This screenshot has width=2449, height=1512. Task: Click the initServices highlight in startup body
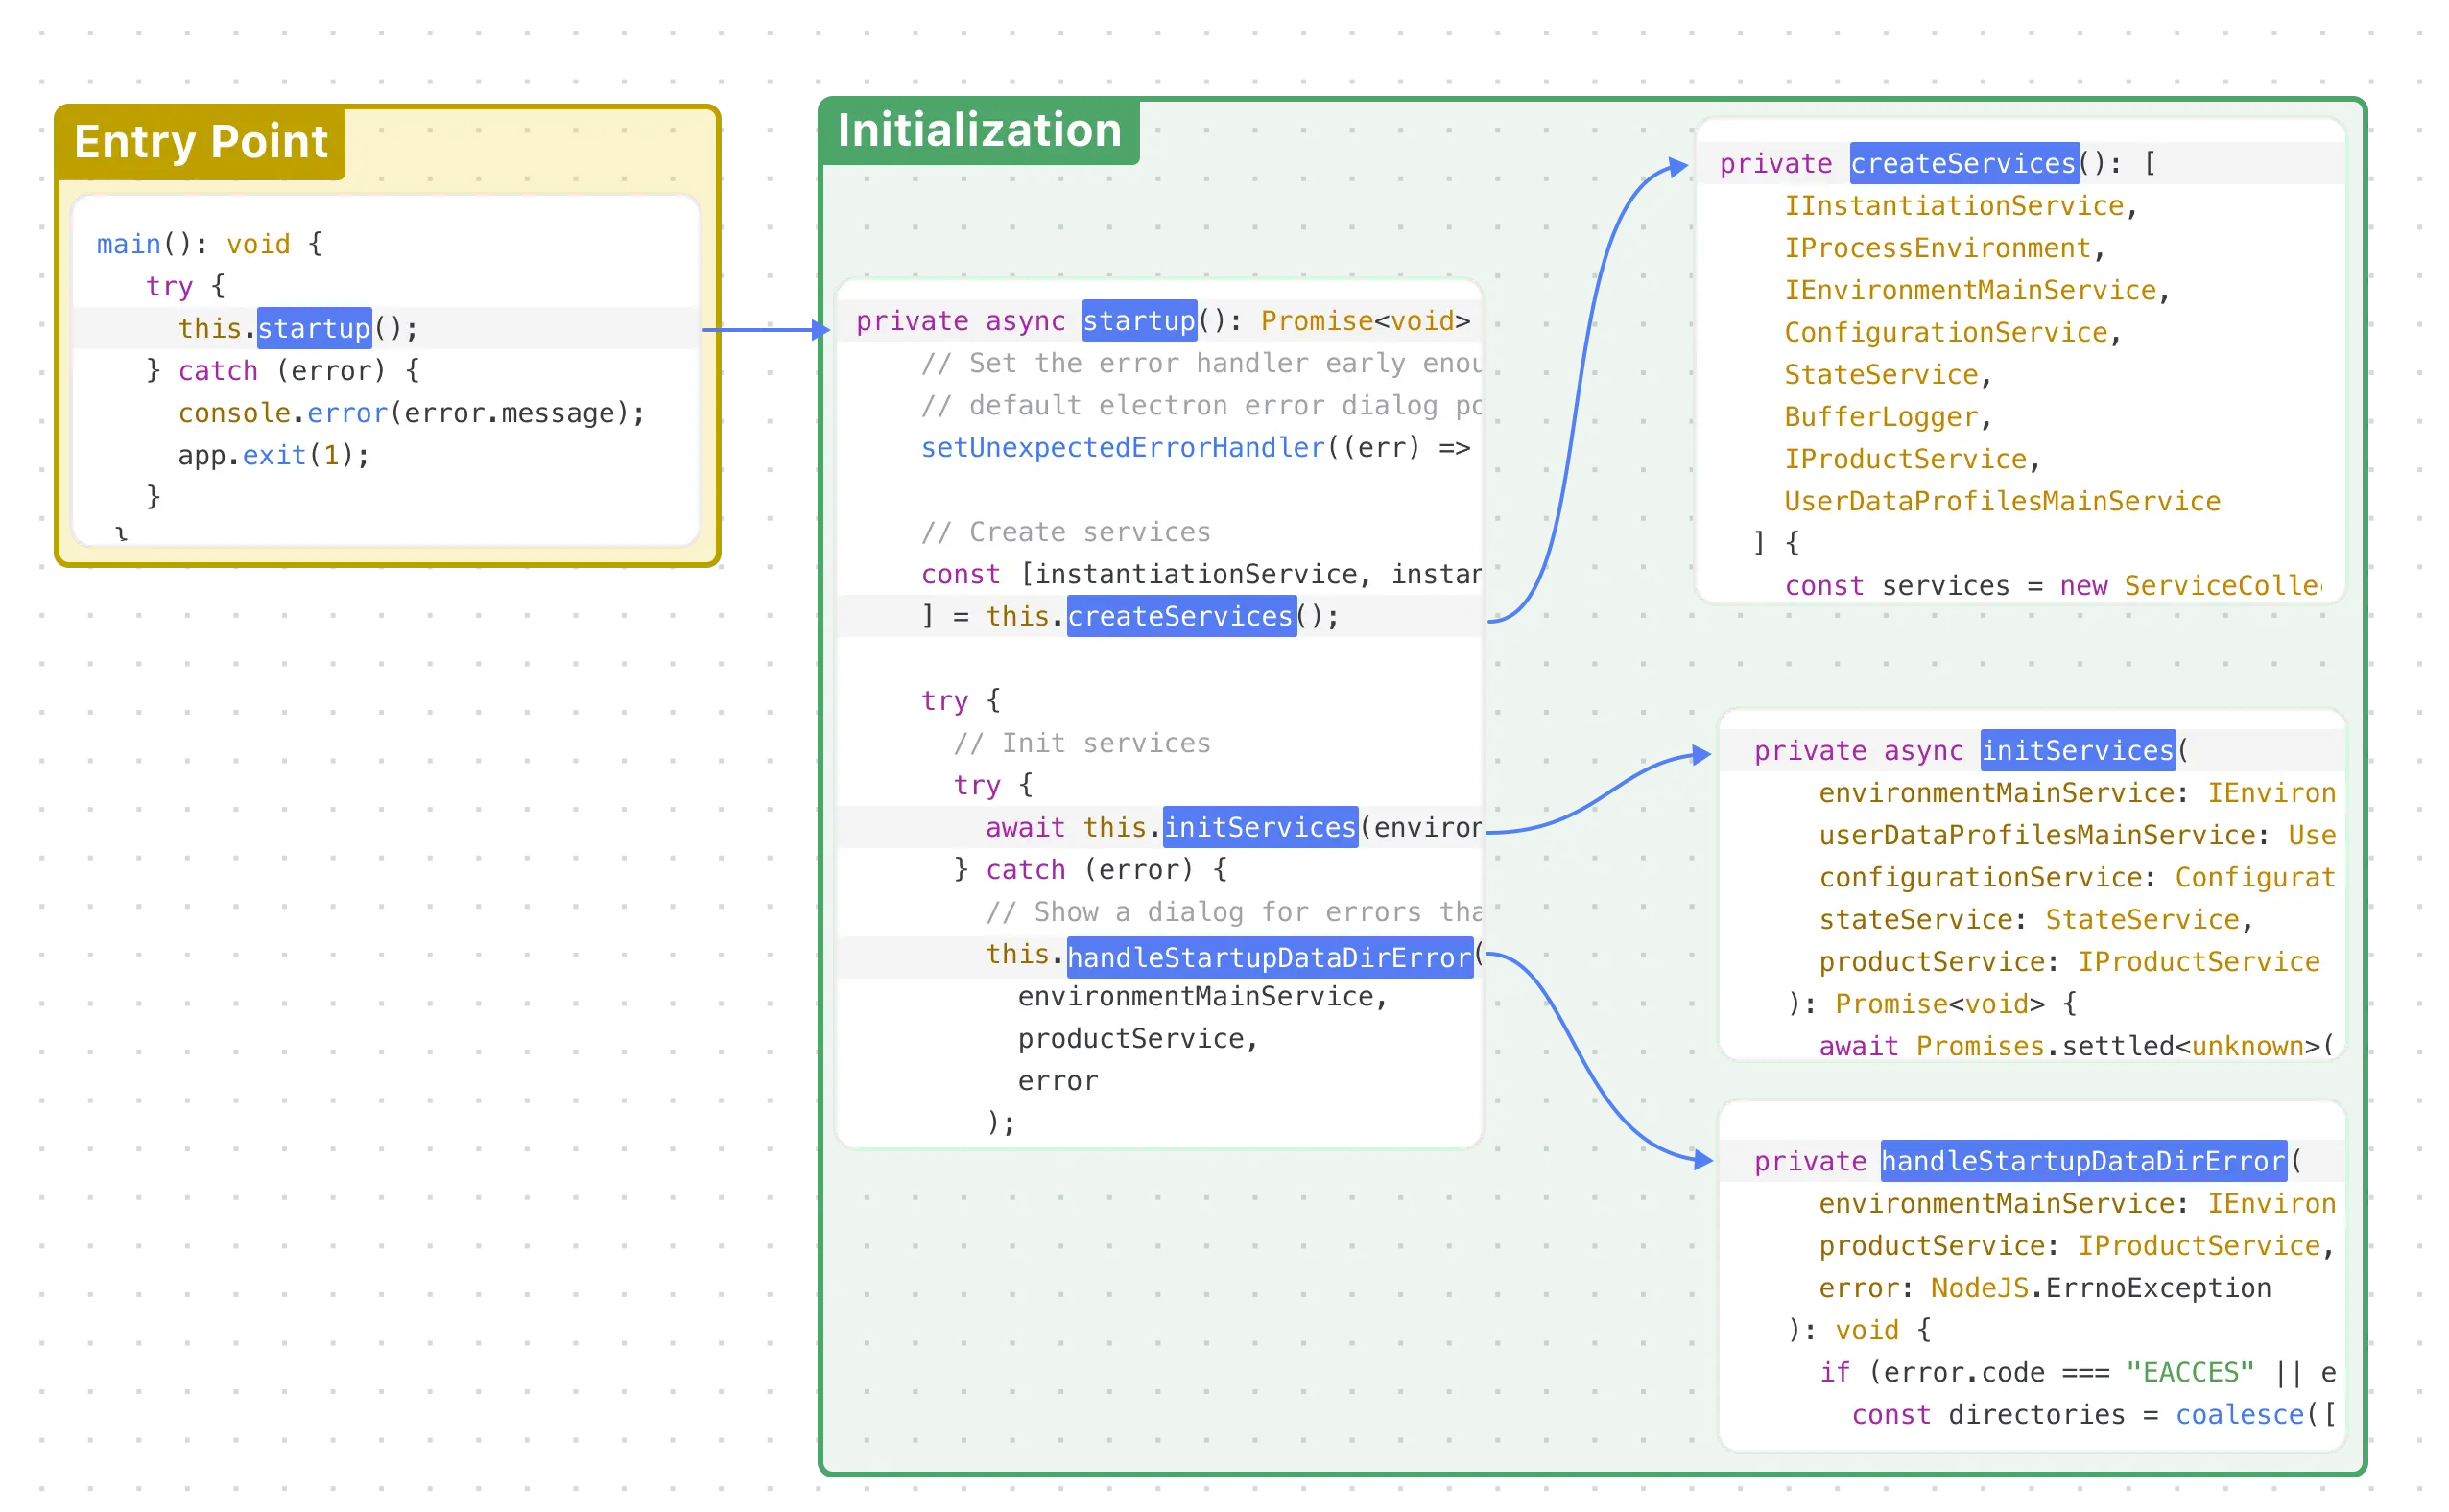[x=1258, y=827]
